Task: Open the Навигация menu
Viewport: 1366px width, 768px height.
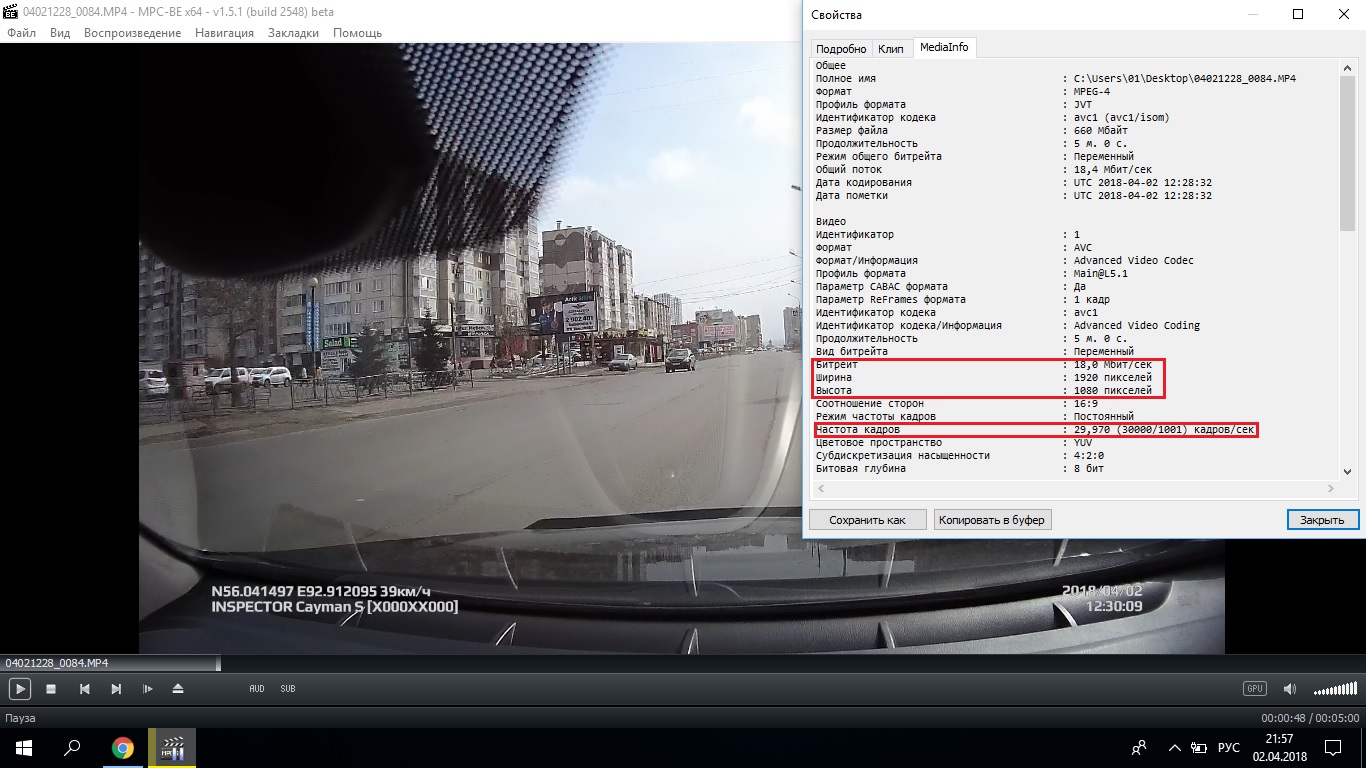Action: pos(224,33)
